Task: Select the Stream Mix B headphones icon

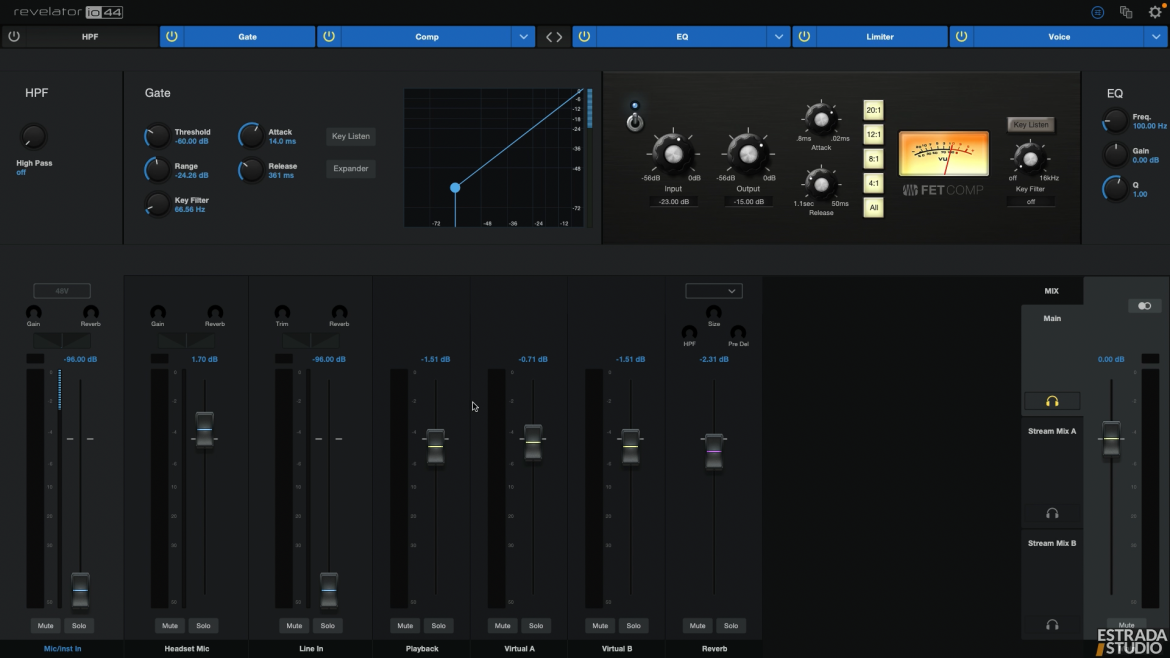Action: [x=1052, y=625]
